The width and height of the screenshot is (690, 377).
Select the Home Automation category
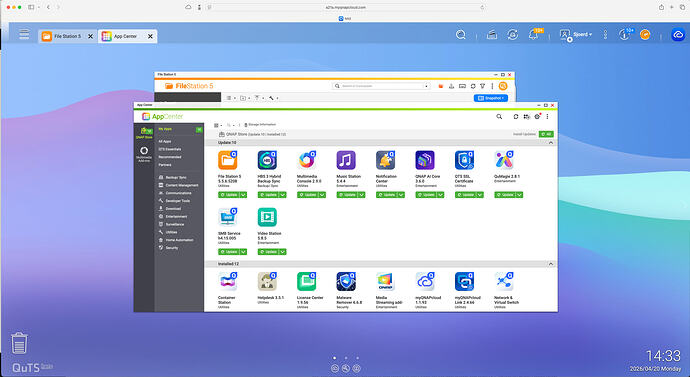(x=176, y=240)
